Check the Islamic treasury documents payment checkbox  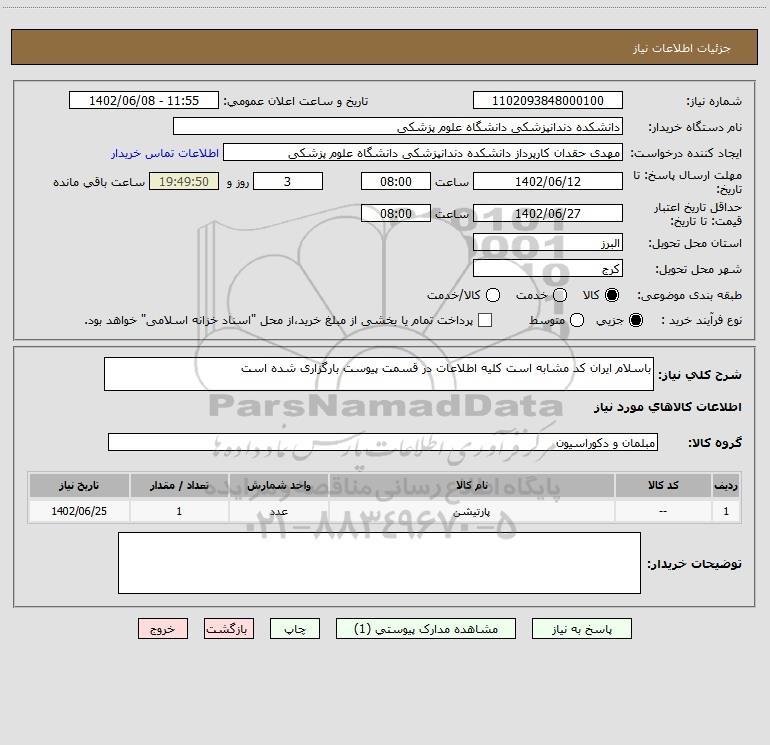tap(485, 320)
